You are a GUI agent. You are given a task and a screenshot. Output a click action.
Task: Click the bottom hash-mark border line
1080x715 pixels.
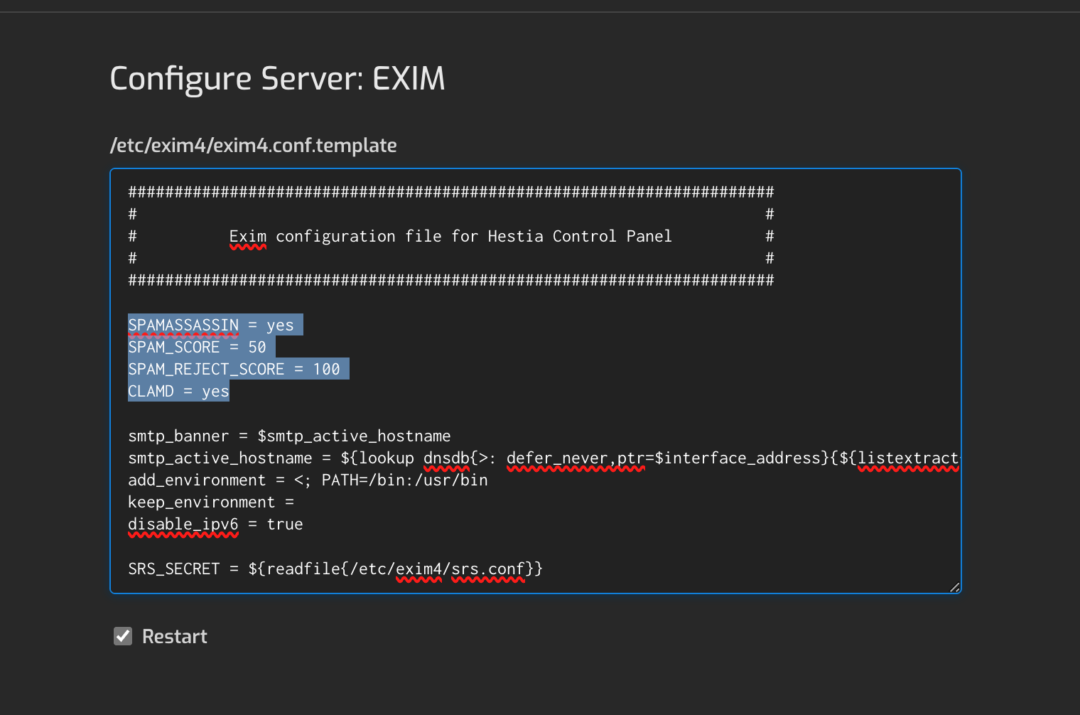click(451, 280)
